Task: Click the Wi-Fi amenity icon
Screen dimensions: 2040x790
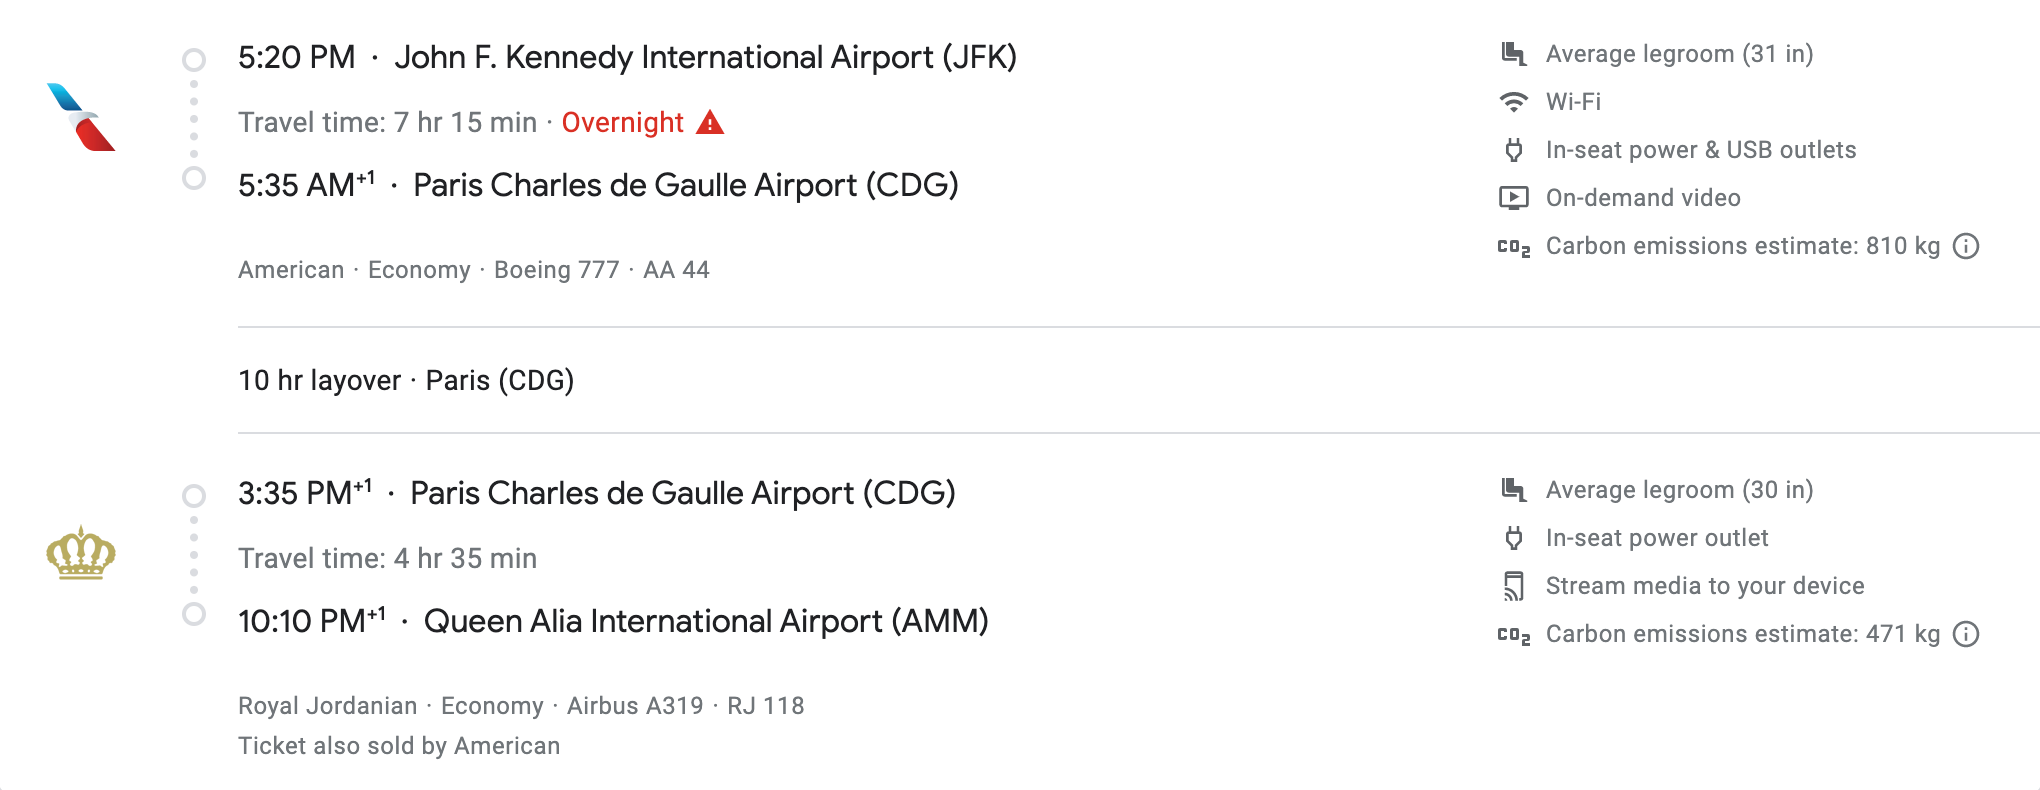Action: point(1514,101)
